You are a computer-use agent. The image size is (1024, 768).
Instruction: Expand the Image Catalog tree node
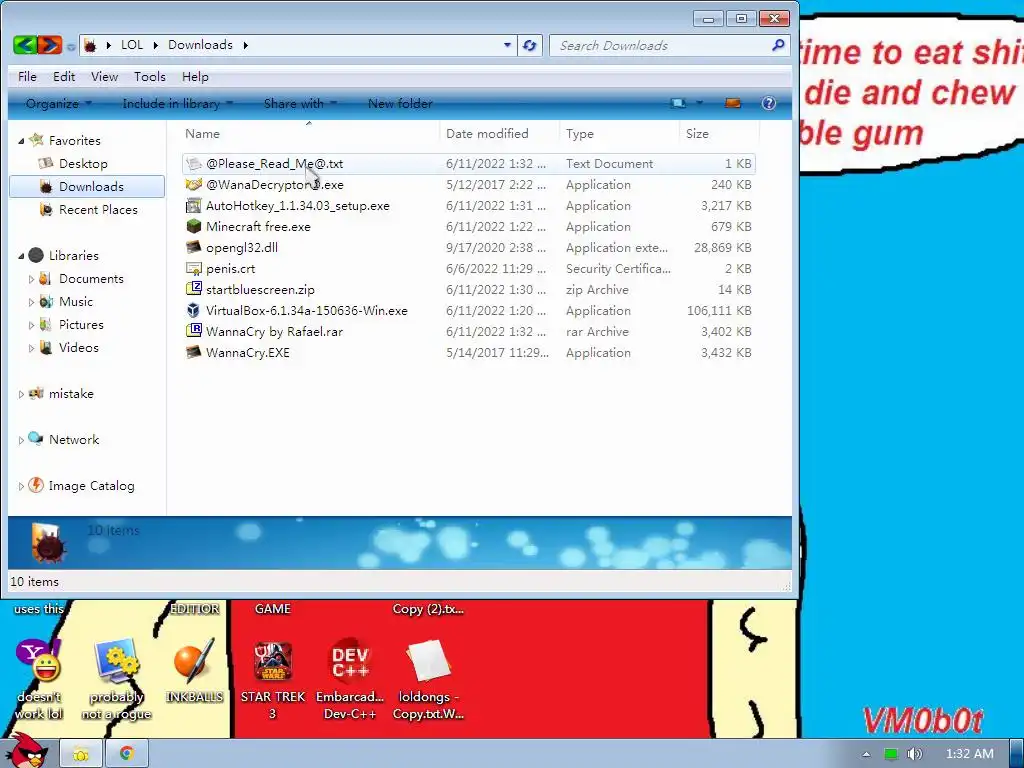[x=21, y=486]
